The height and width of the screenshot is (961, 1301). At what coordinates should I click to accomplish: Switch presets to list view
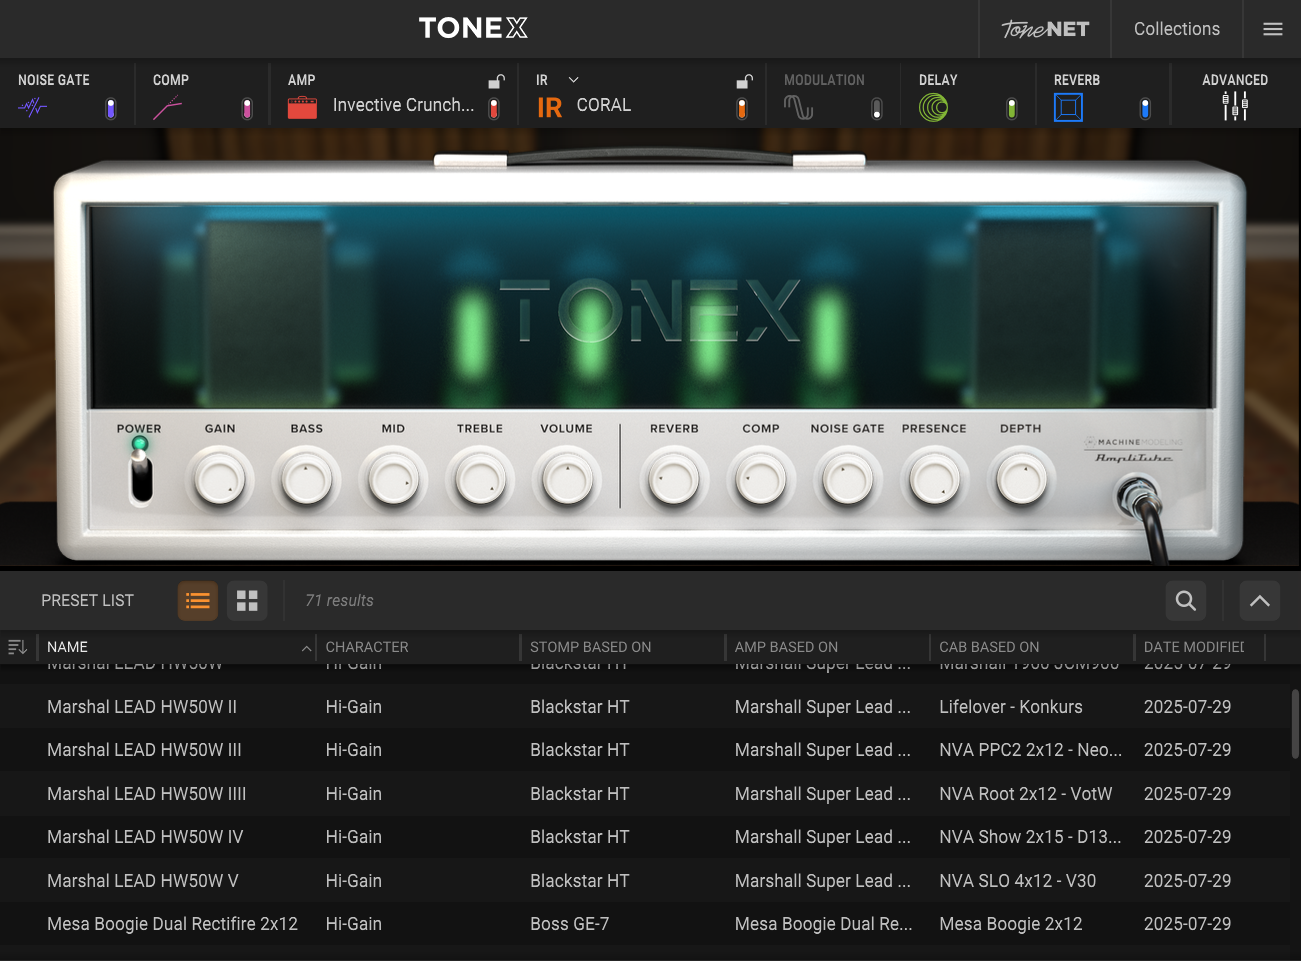pos(198,601)
